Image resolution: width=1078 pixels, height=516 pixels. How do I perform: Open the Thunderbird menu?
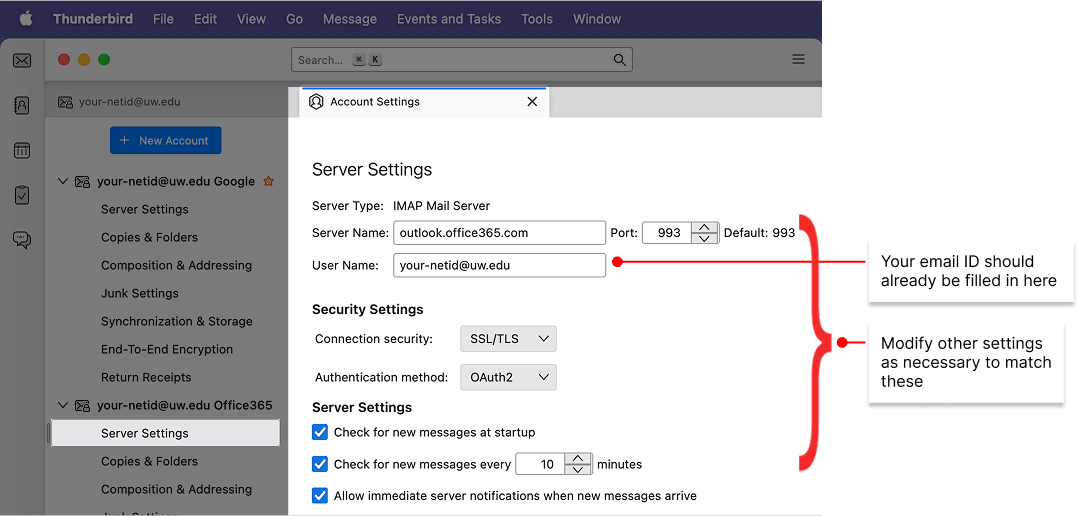click(93, 19)
